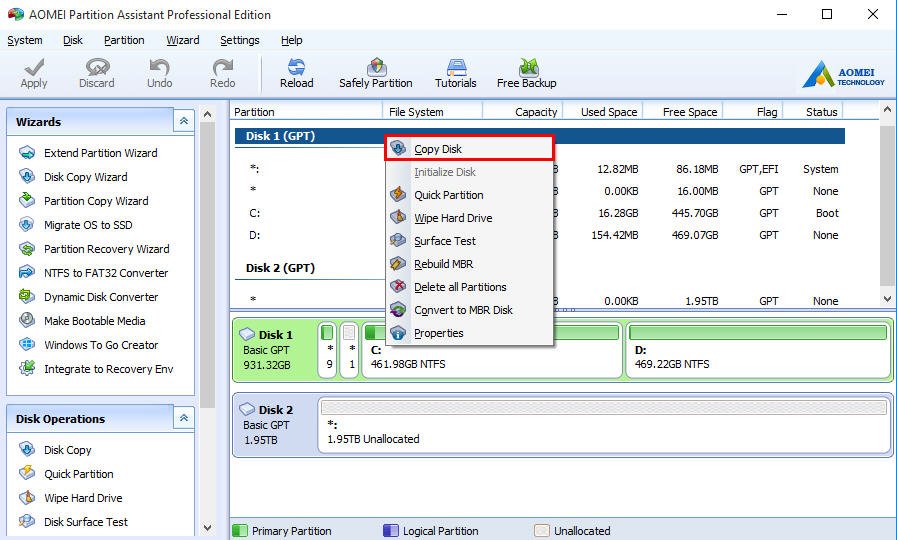Click the Unallocated legend swatch

tap(542, 530)
